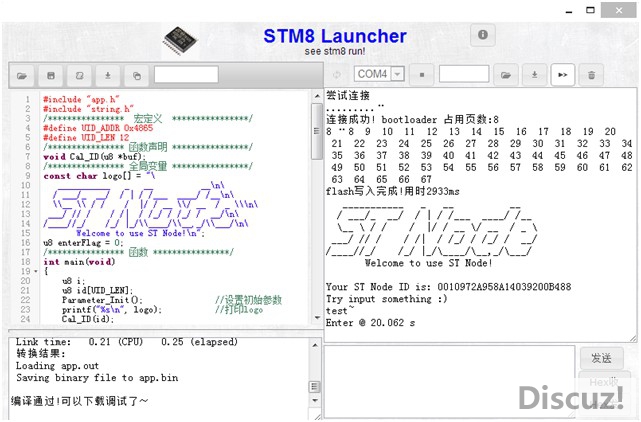Maximize the STM8 Launcher window

pyautogui.click(x=590, y=10)
